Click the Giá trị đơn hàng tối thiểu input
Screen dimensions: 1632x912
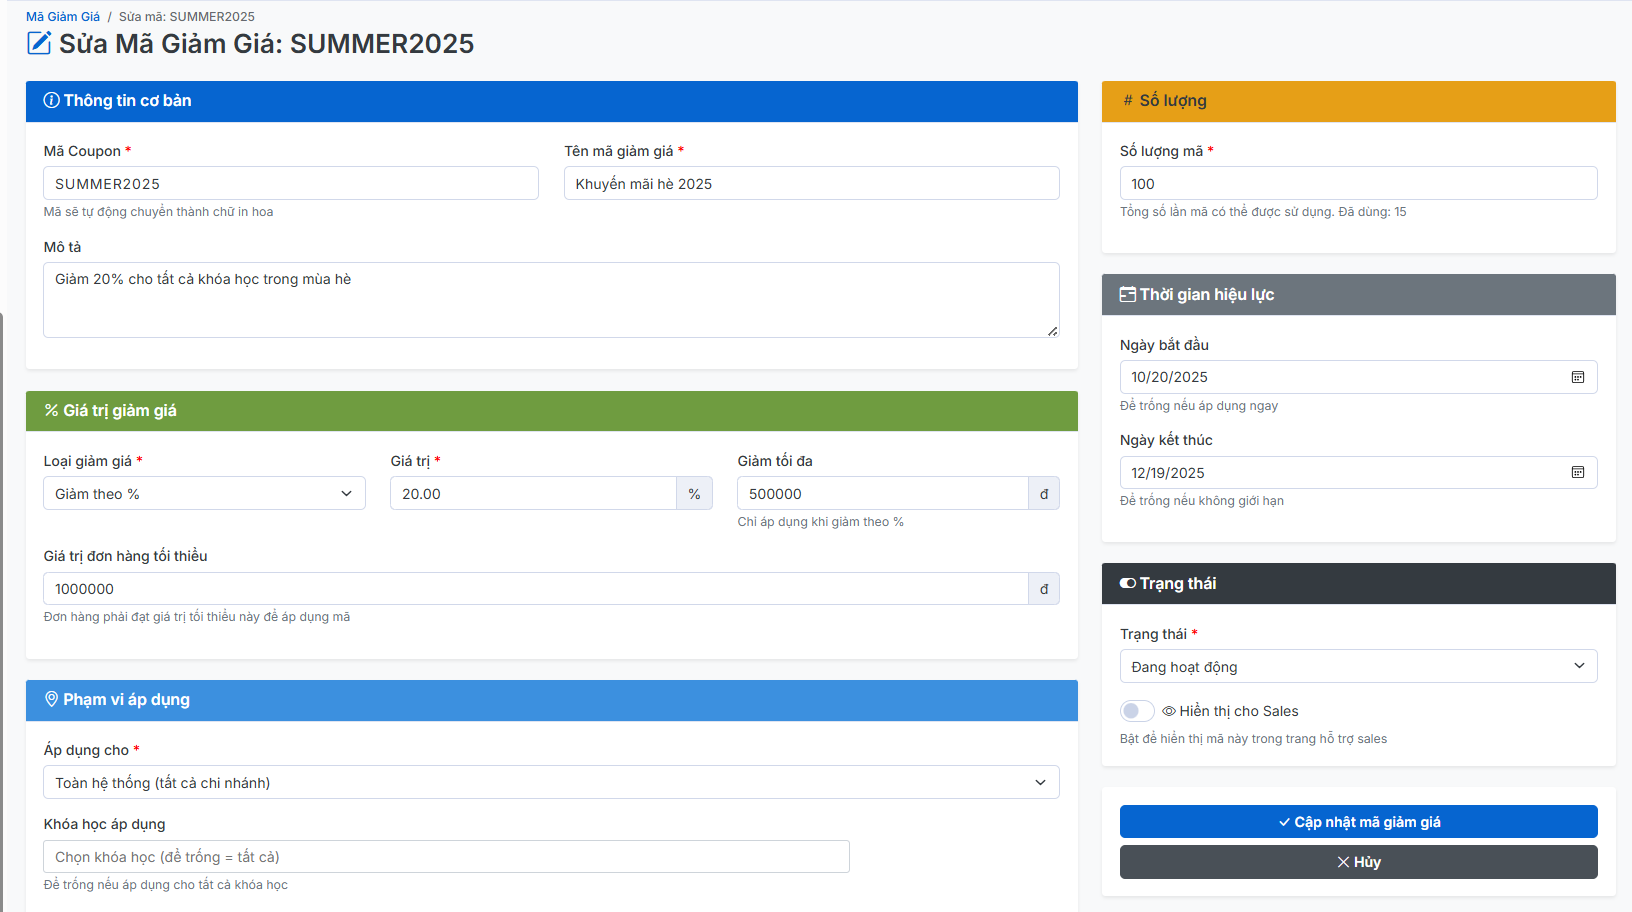(535, 589)
